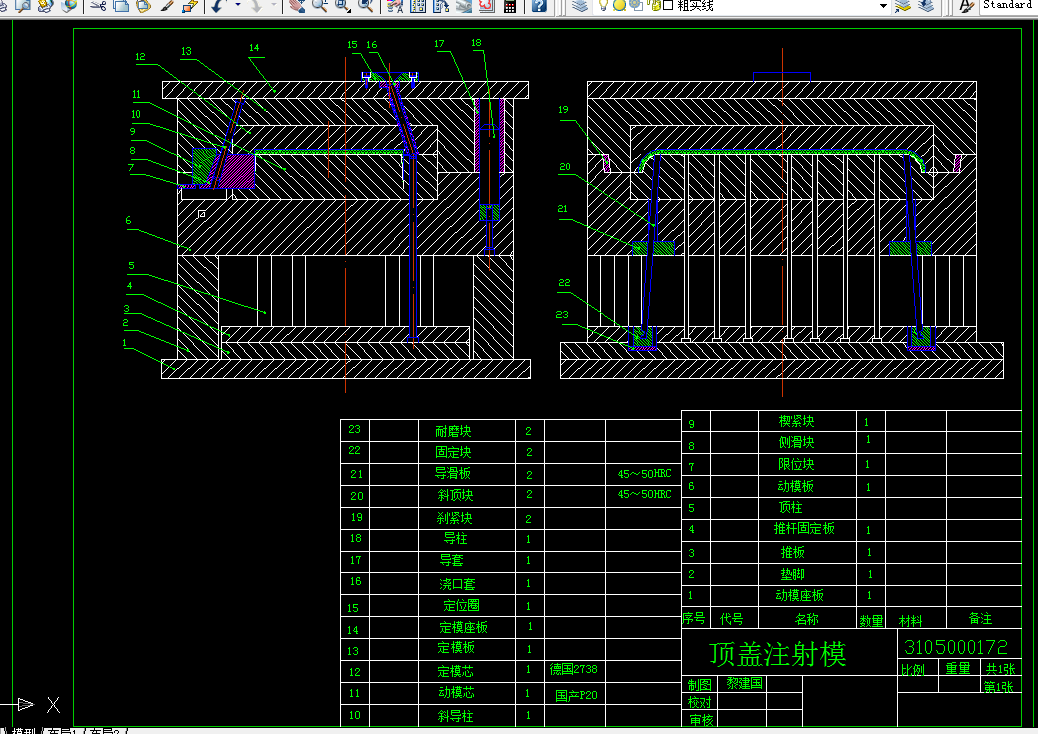Viewport: 1038px width, 734px height.
Task: Click the 固定块 cell in row 22
Action: click(x=453, y=452)
